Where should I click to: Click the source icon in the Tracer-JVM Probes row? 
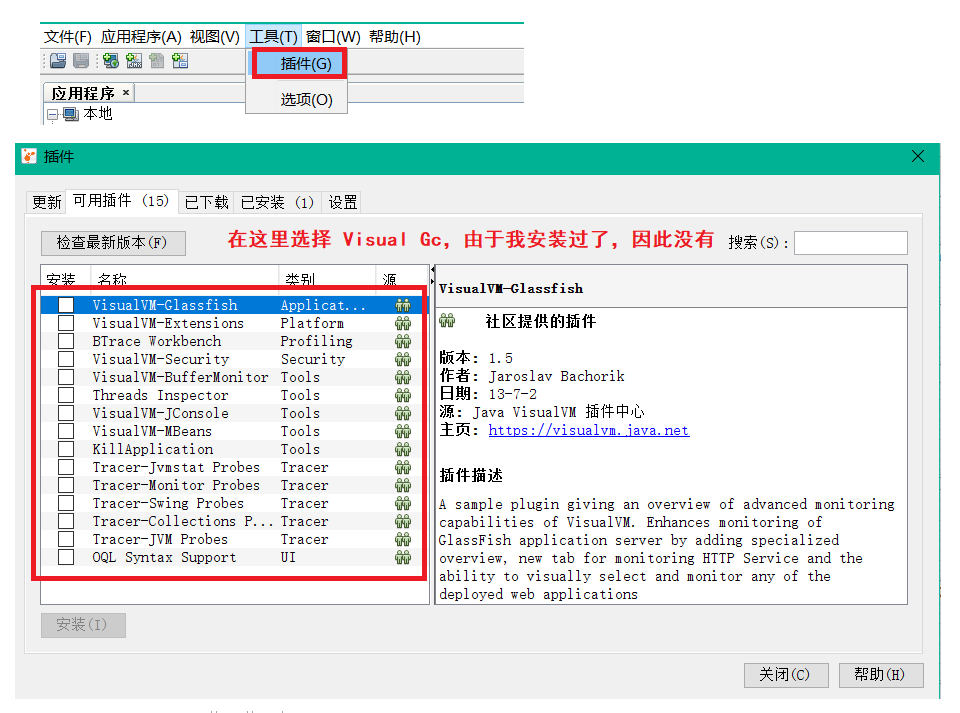(403, 539)
